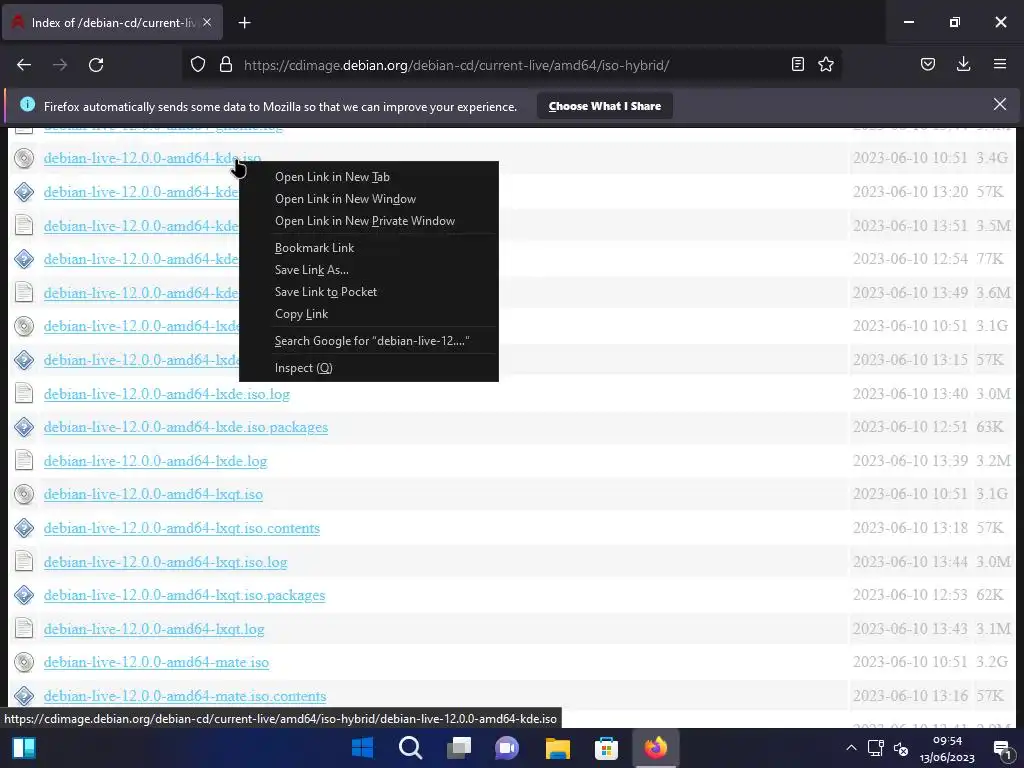Show hidden system tray icons
This screenshot has height=768, width=1024.
(851, 748)
